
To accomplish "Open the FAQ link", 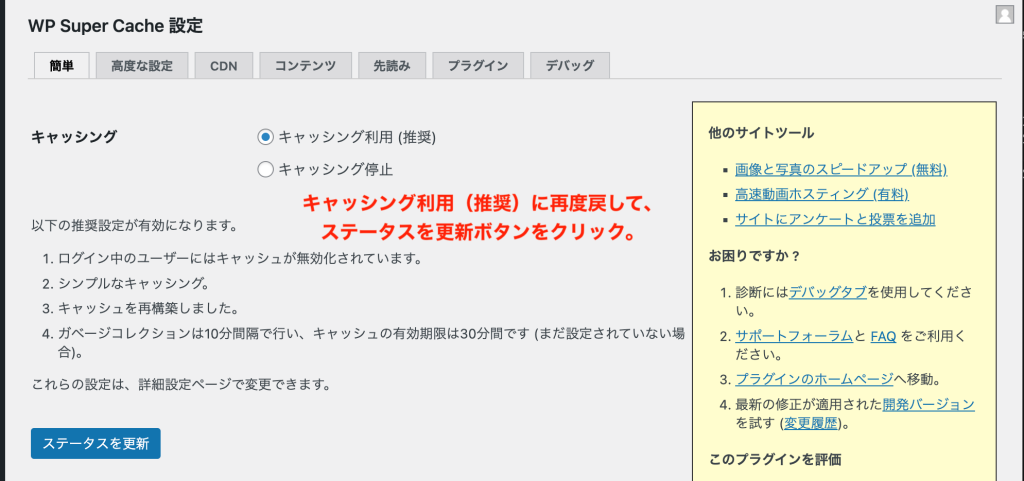I will click(882, 336).
